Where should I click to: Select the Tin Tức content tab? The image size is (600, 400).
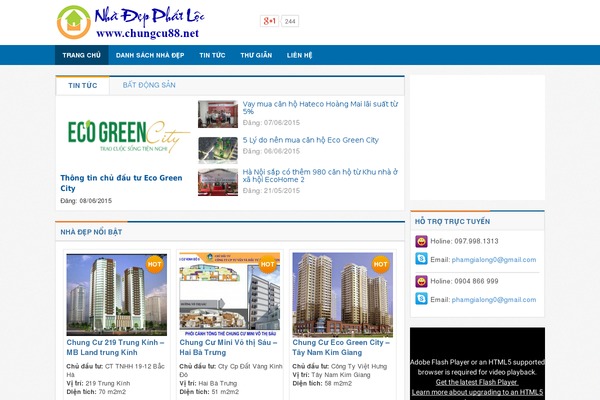[x=83, y=85]
